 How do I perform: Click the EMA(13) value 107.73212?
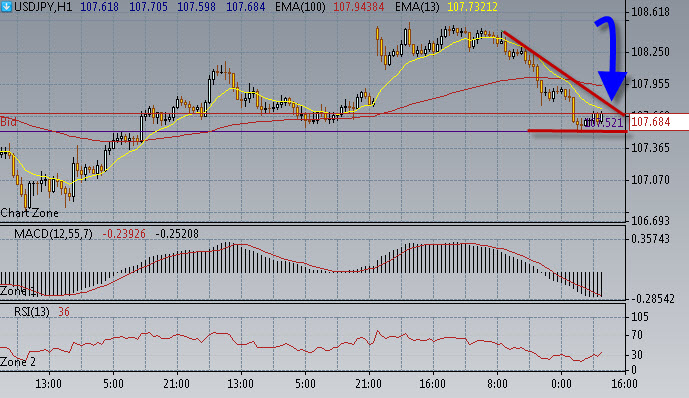tap(472, 7)
